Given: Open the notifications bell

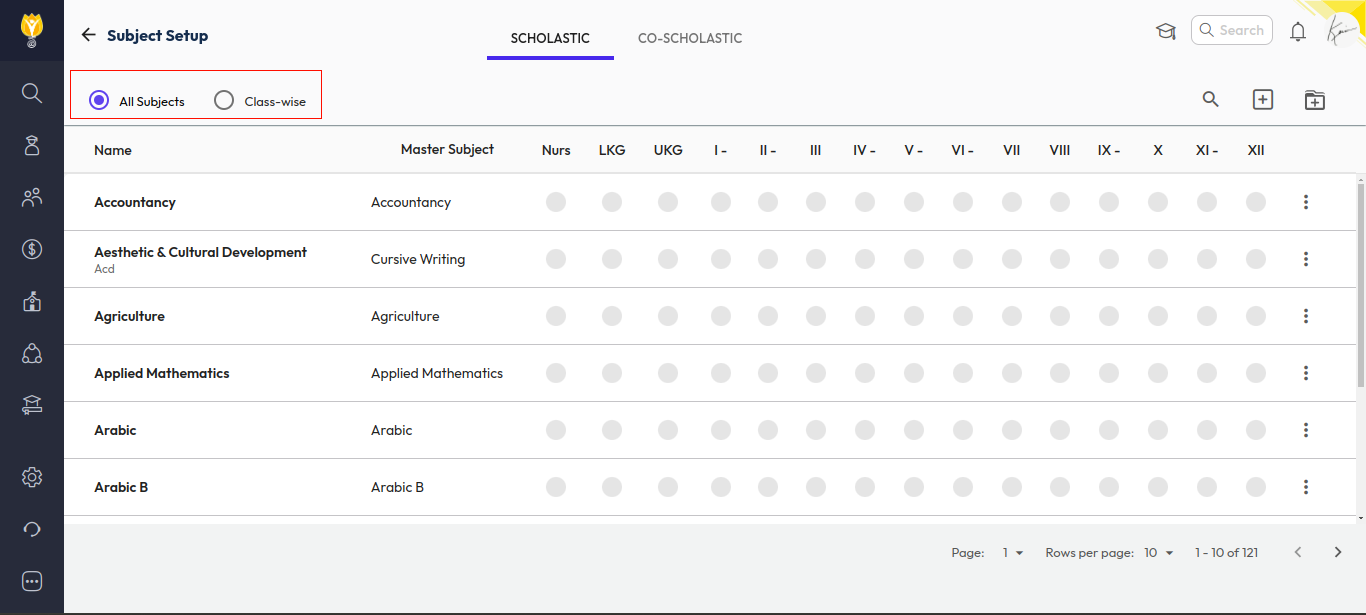Looking at the screenshot, I should [1298, 31].
